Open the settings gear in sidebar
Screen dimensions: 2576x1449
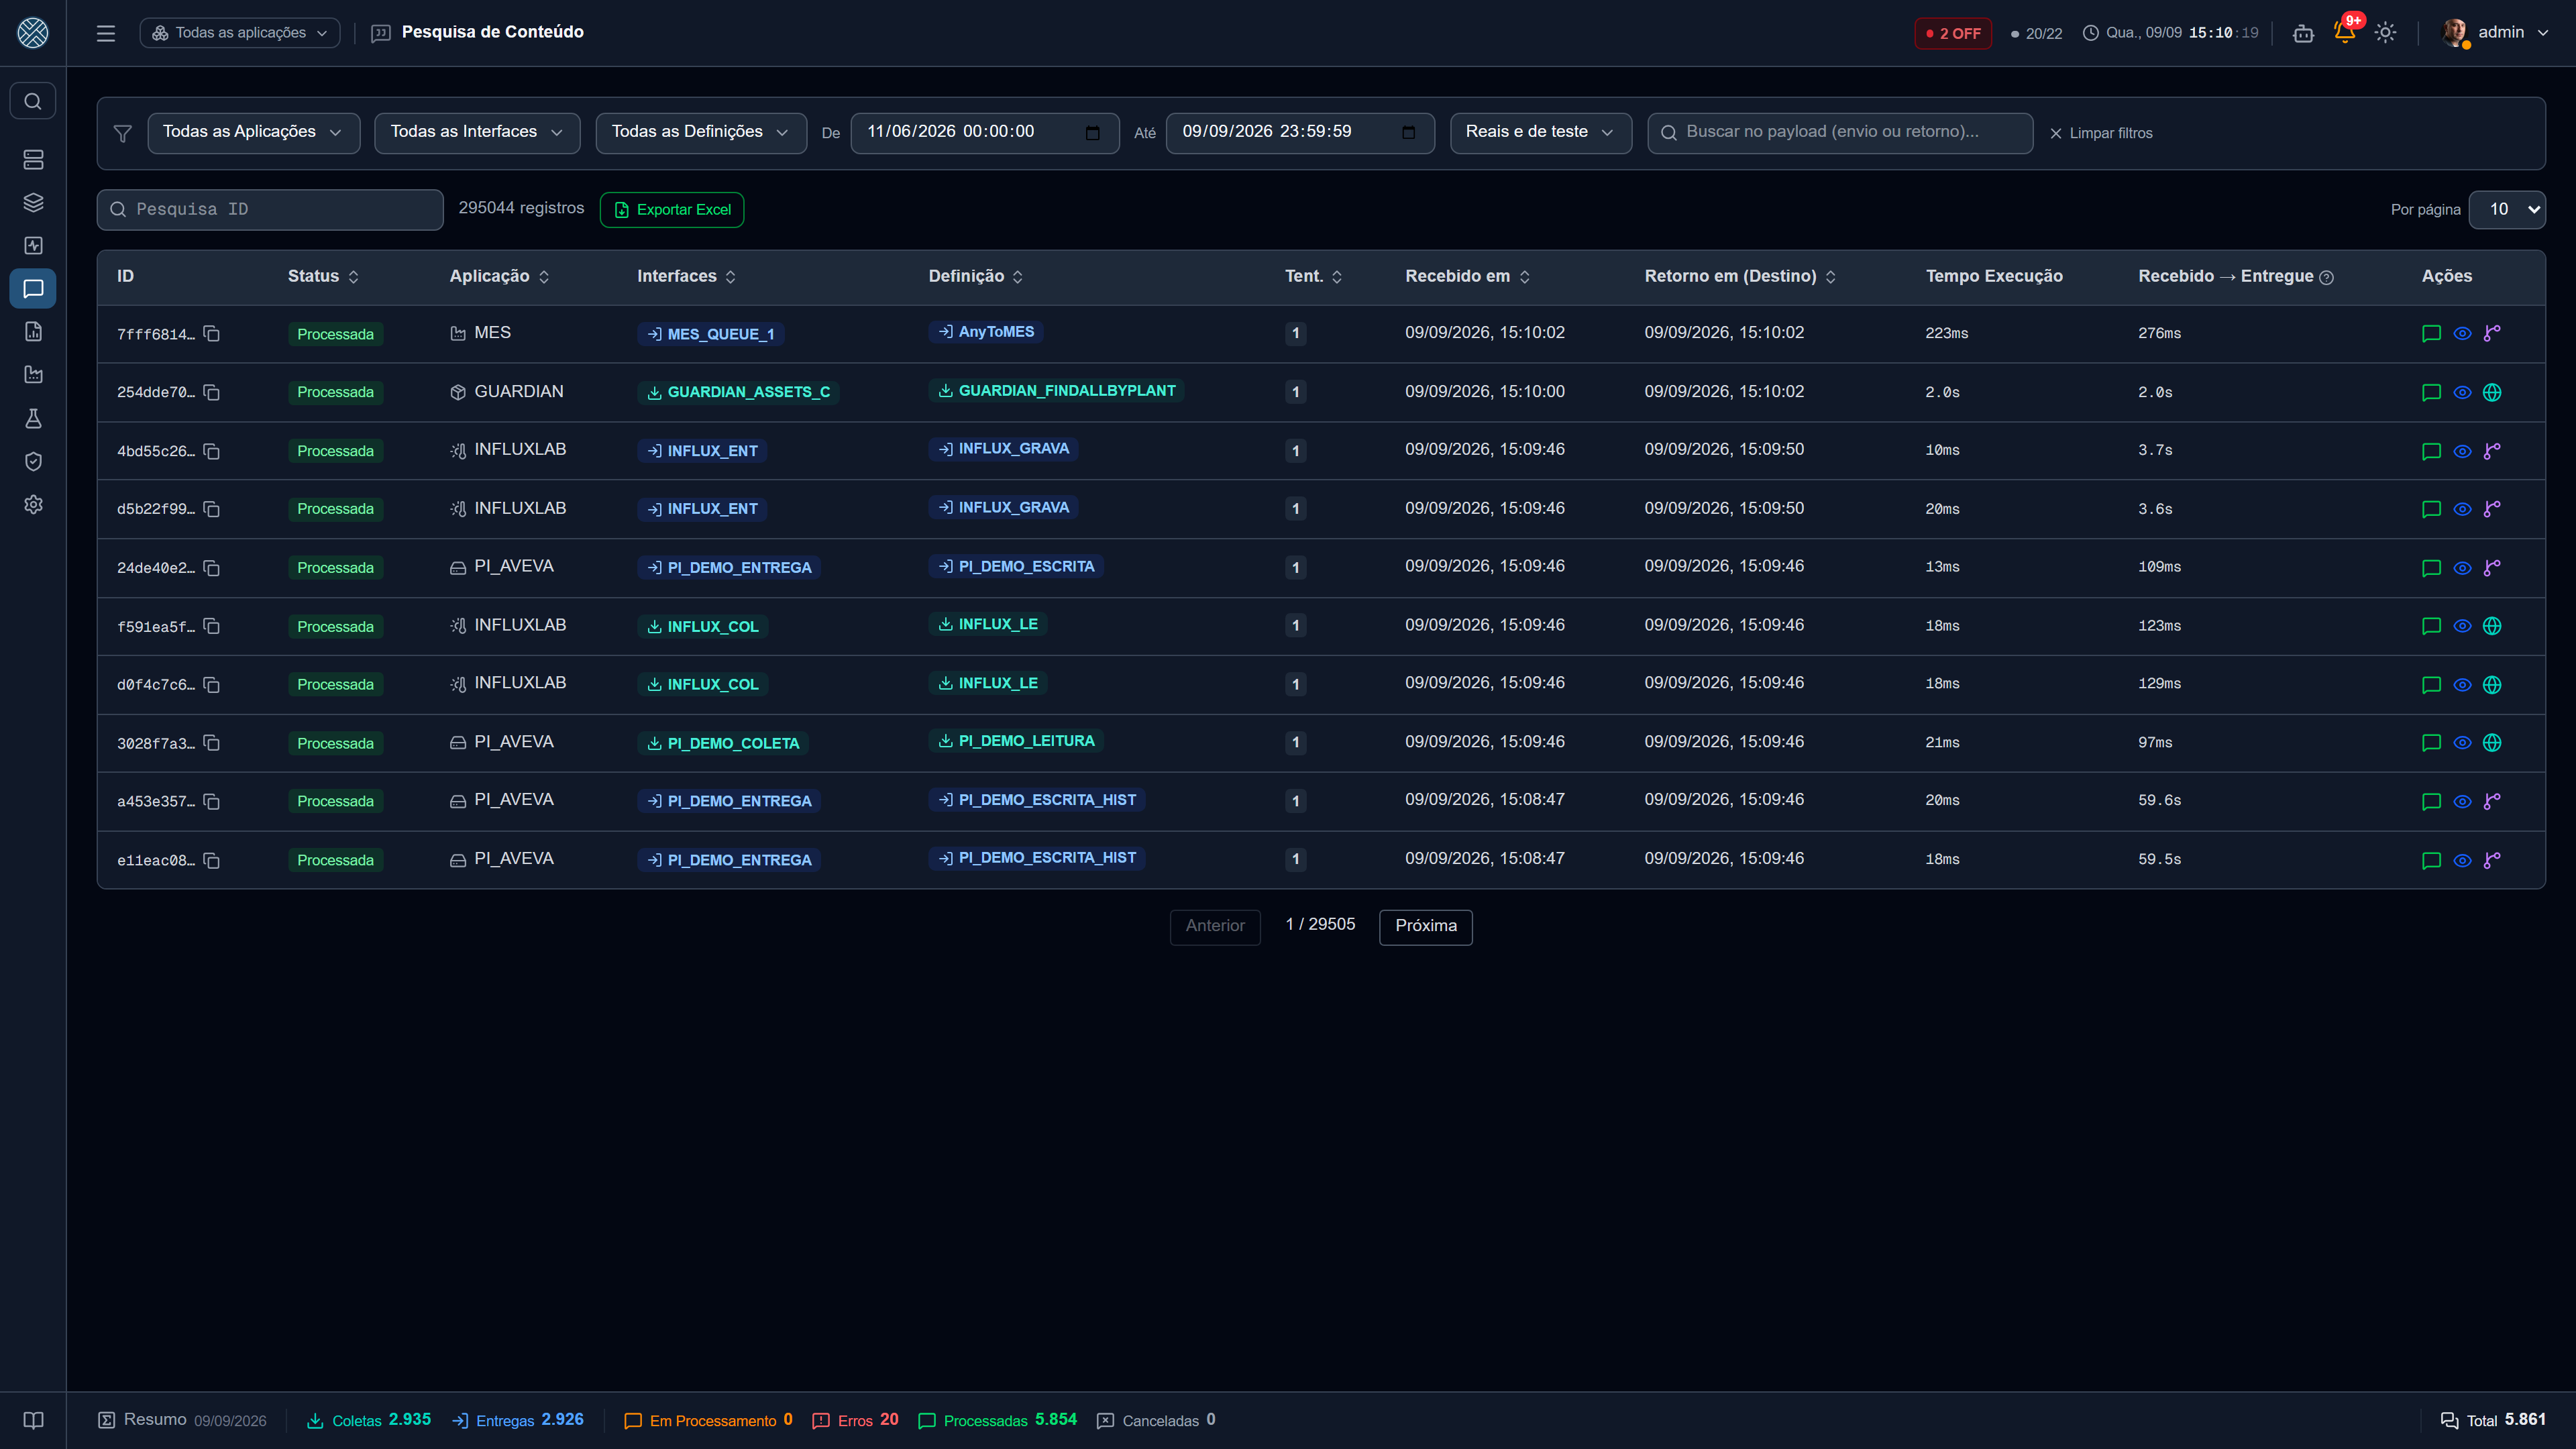[x=33, y=504]
